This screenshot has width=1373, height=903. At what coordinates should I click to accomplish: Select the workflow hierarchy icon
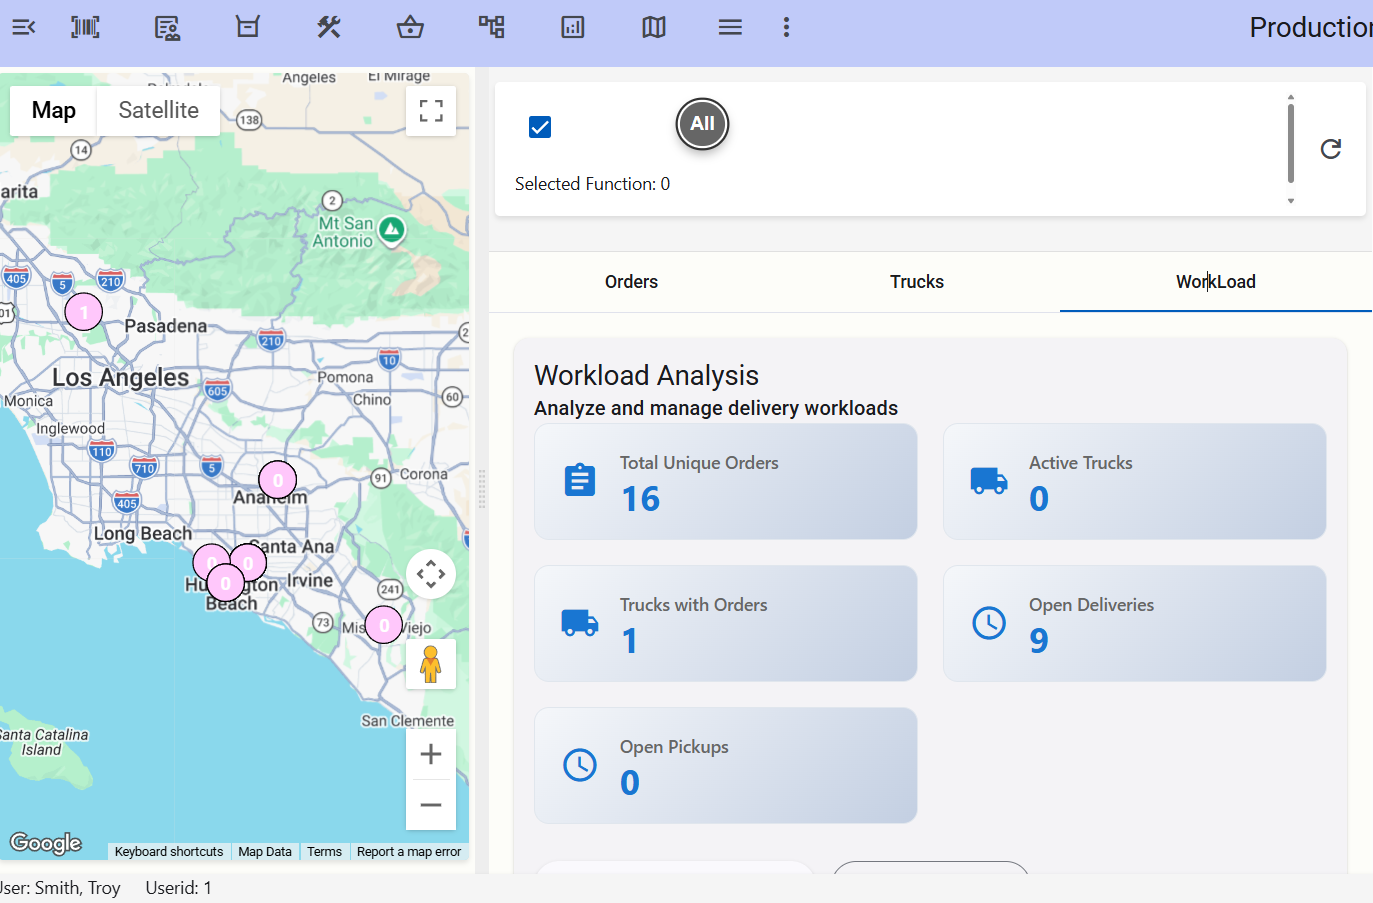[x=491, y=27]
